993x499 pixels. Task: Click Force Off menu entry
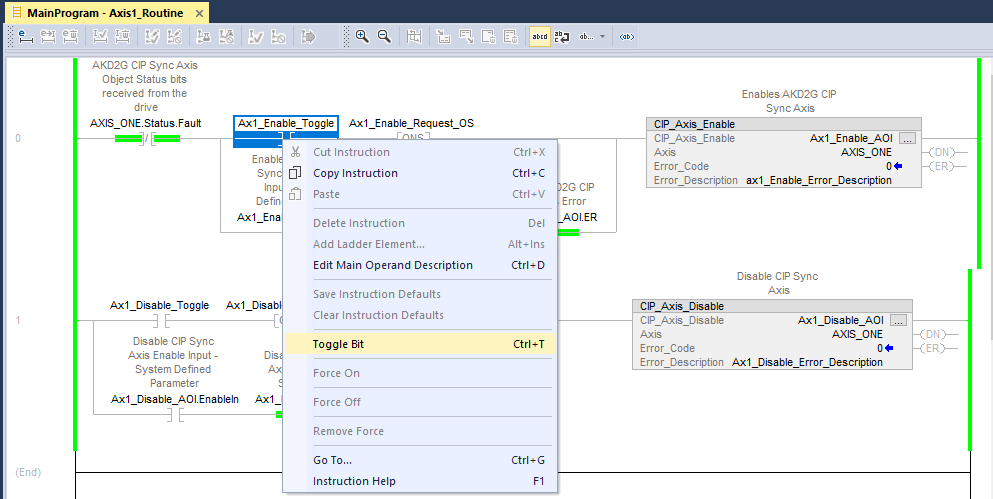coord(420,402)
